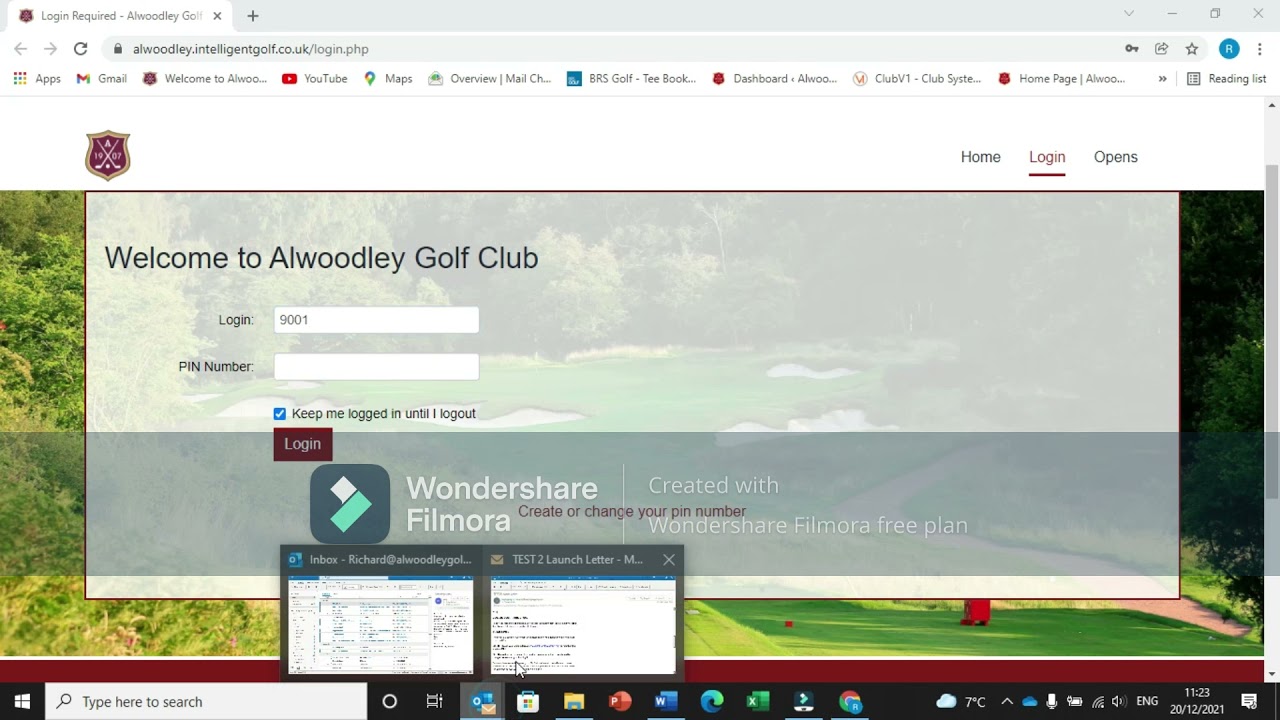
Task: Open Cortana circle icon
Action: 390,701
